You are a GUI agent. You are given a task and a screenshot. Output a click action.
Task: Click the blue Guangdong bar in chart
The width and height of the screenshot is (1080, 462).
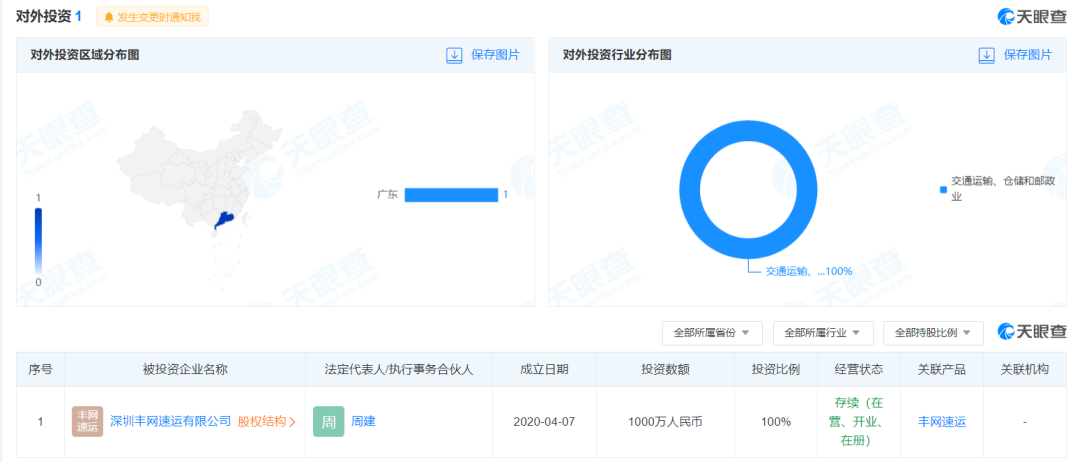tap(450, 195)
